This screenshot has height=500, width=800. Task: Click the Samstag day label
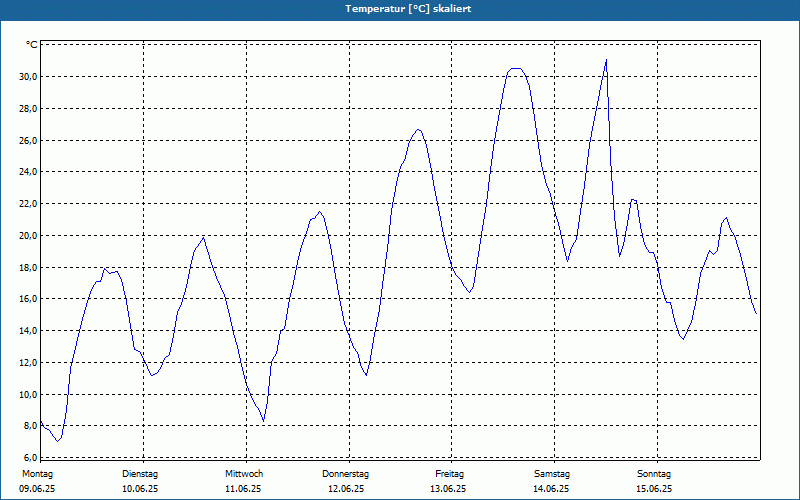552,474
